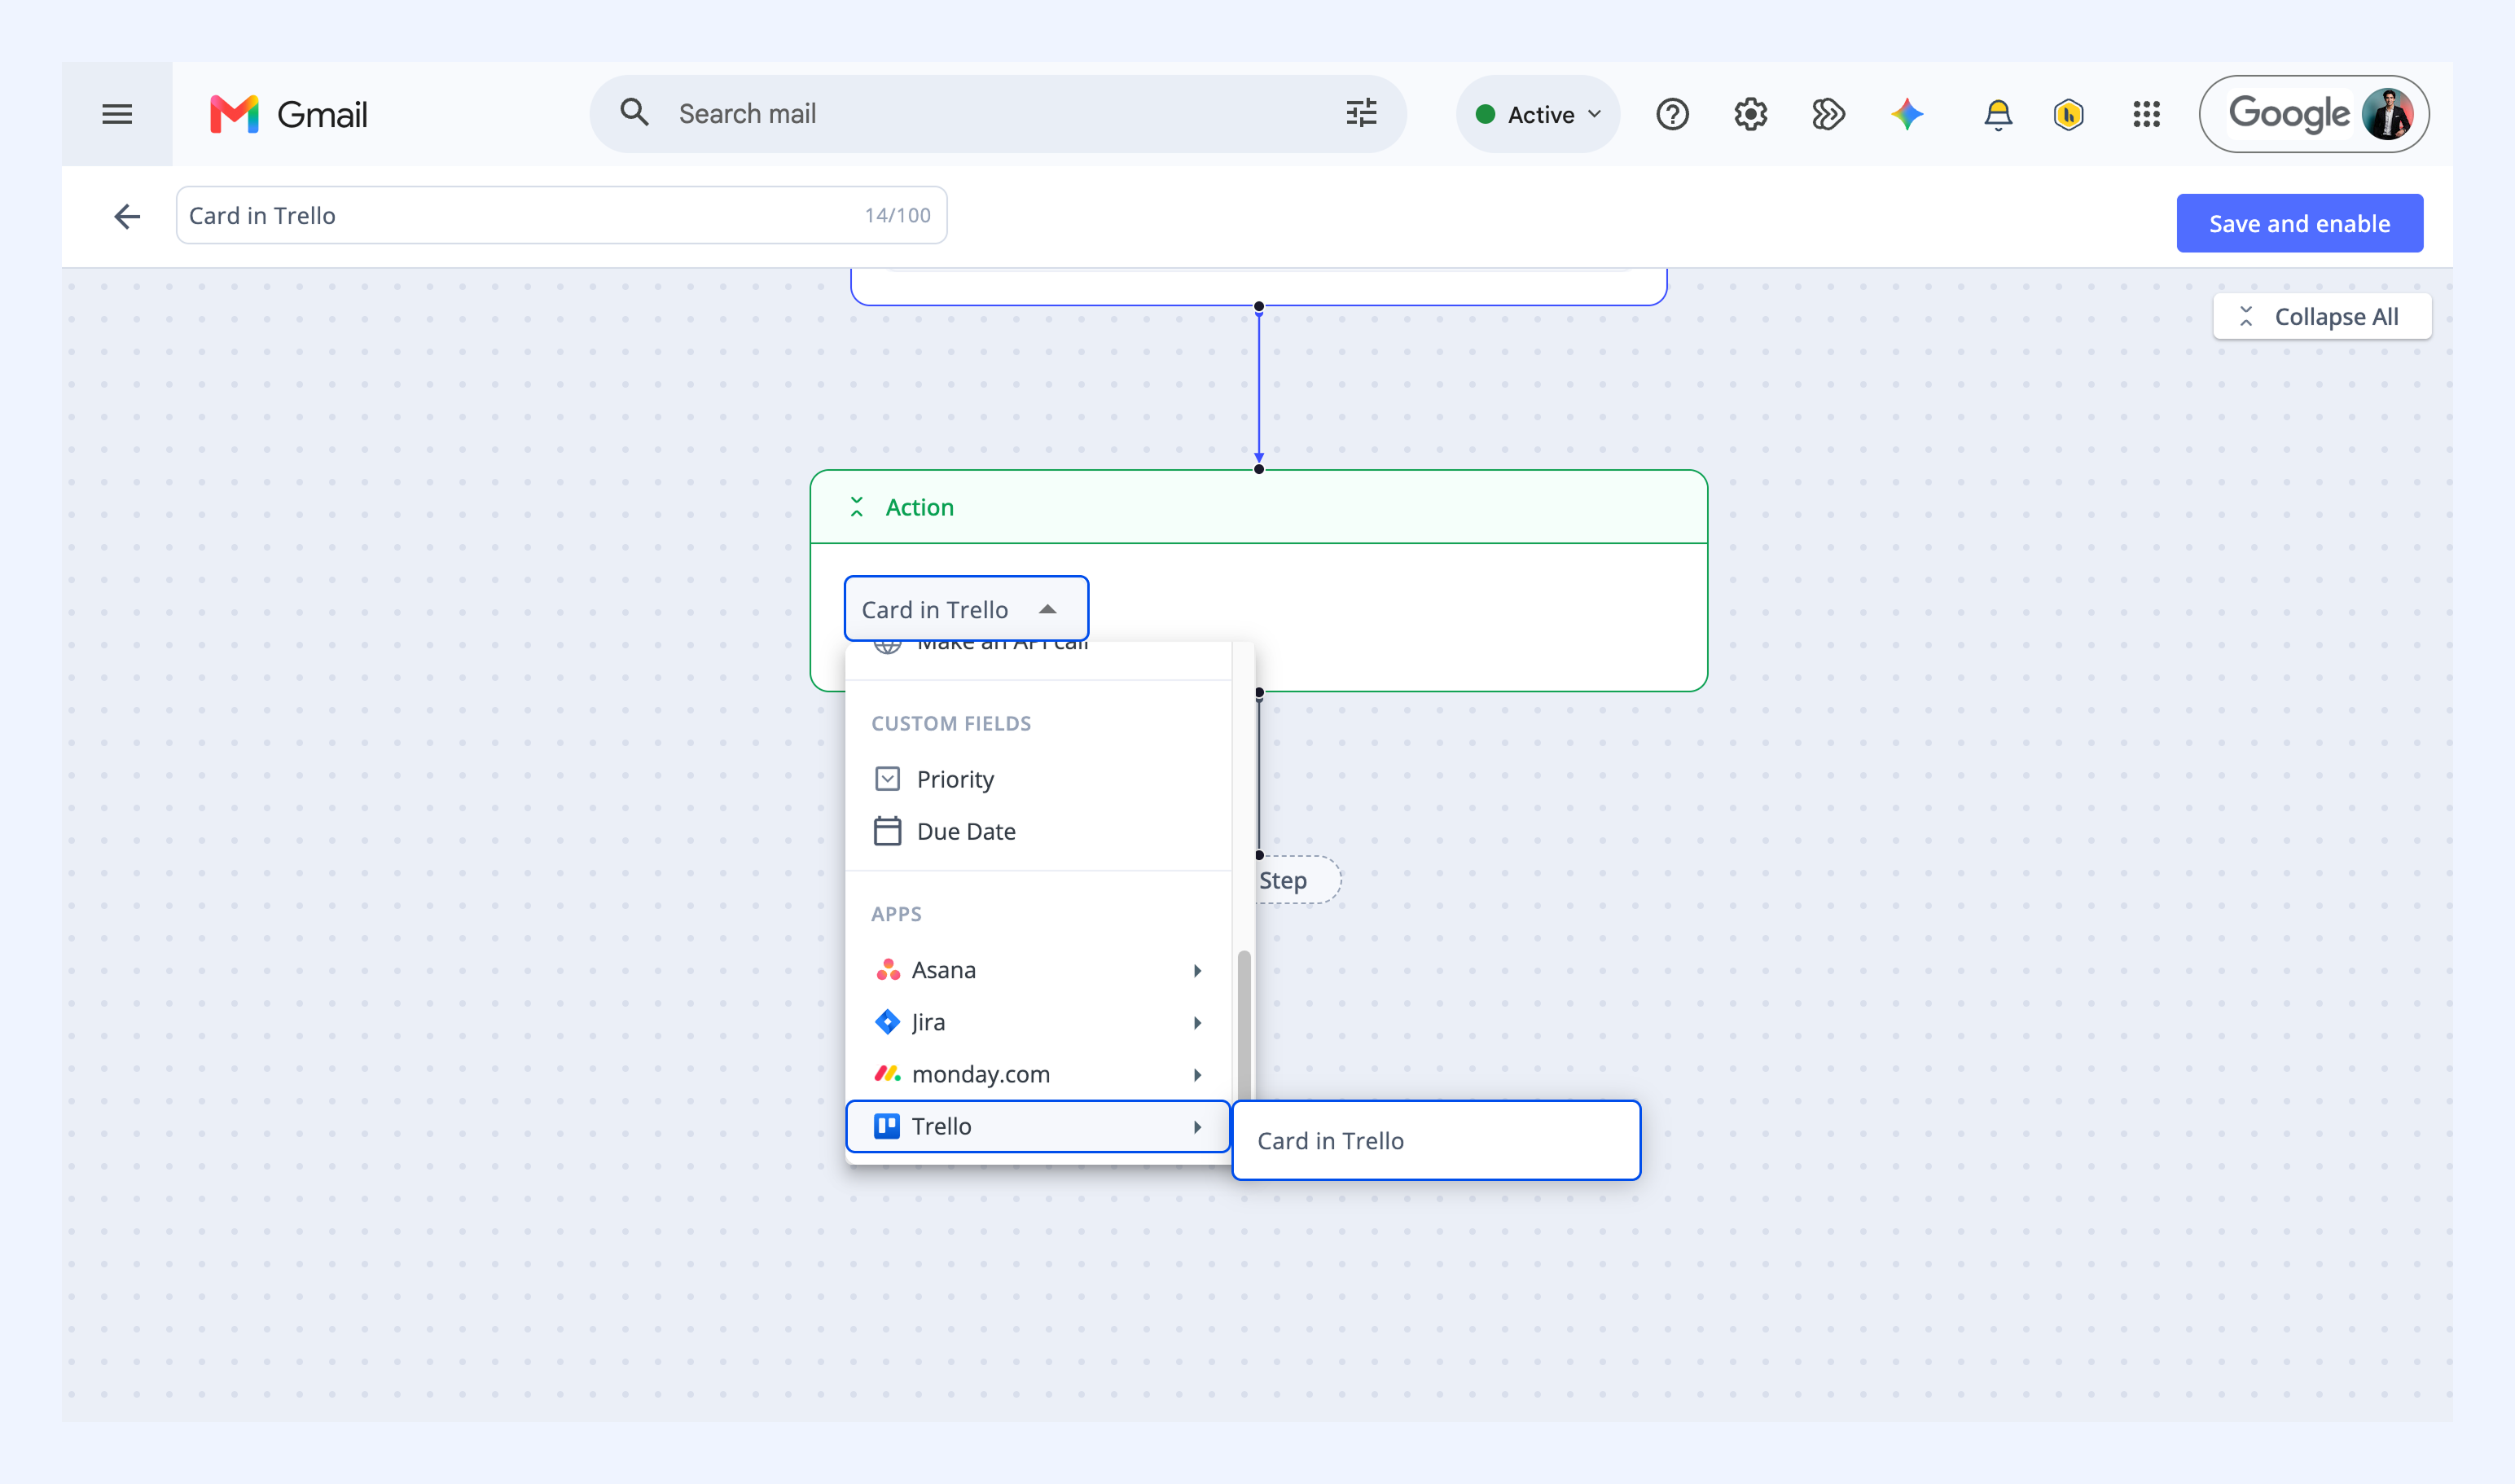Click the 14/100 character counter
This screenshot has width=2515, height=1484.
(x=897, y=215)
